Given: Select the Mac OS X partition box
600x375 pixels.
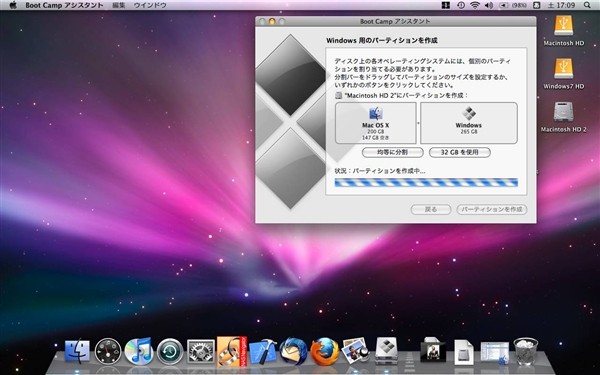Looking at the screenshot, I should coord(375,123).
